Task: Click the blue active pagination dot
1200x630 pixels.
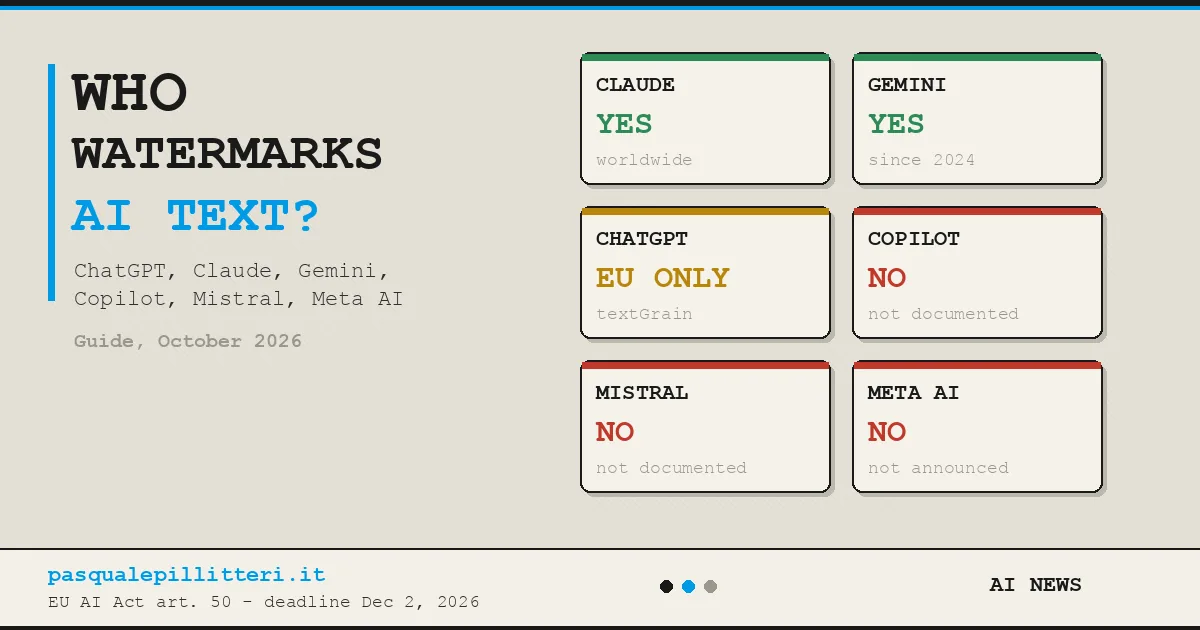Action: coord(688,587)
